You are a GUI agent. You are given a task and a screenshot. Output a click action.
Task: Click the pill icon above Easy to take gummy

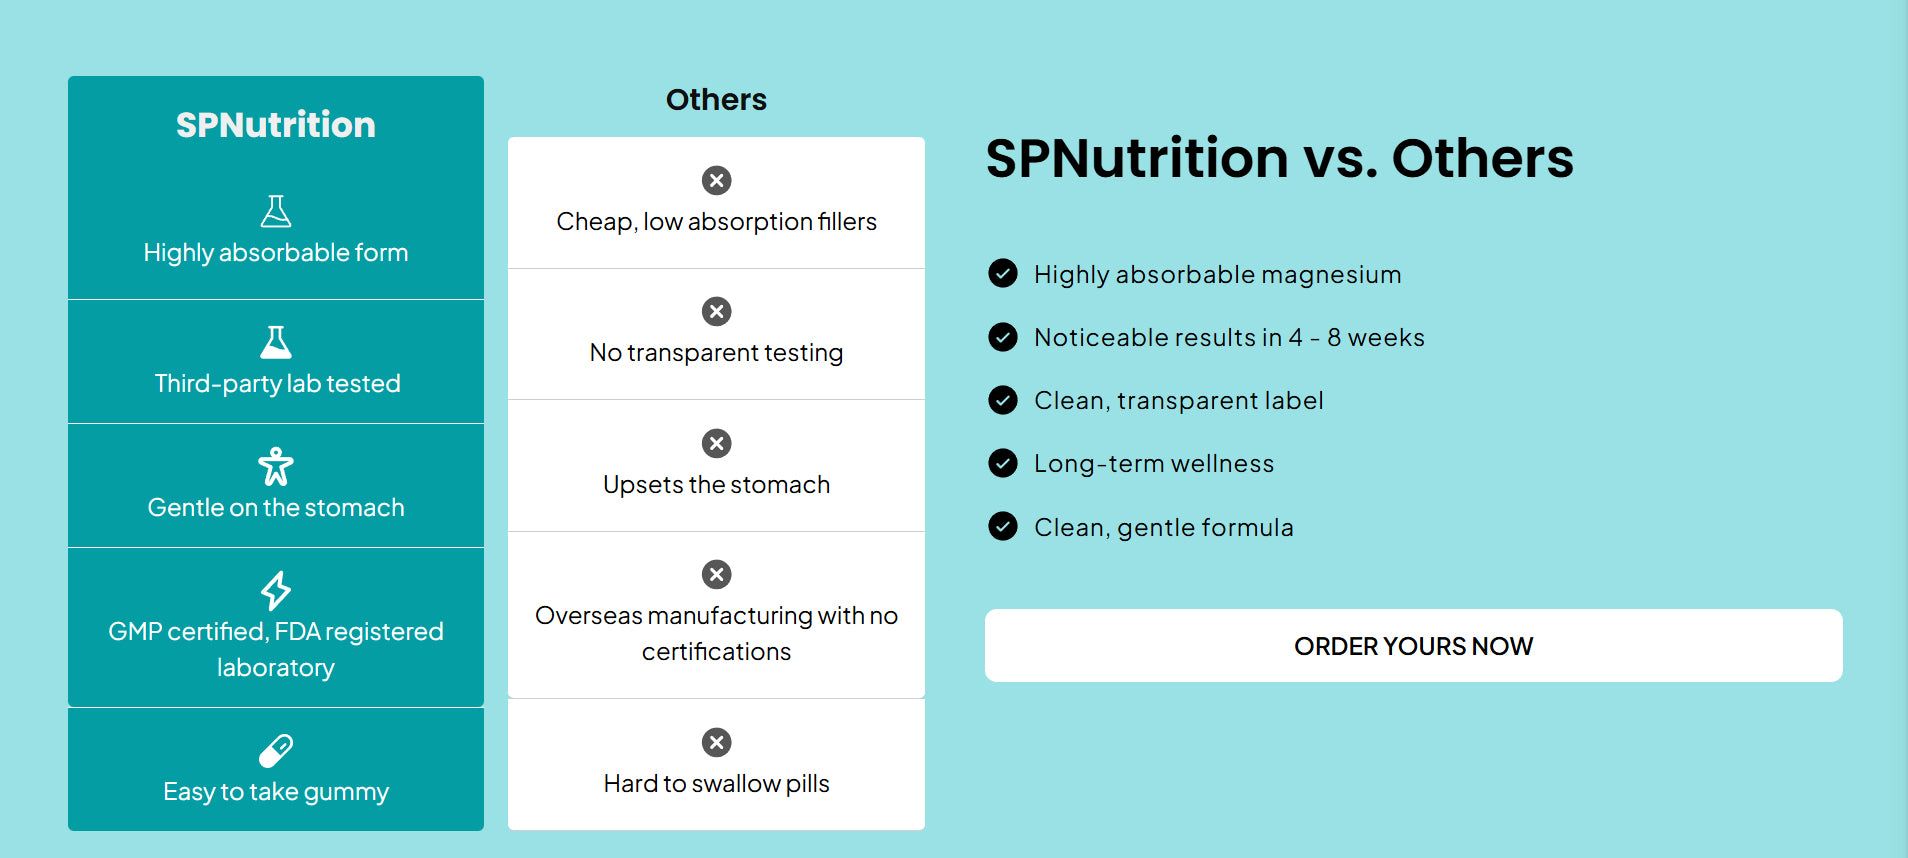276,750
